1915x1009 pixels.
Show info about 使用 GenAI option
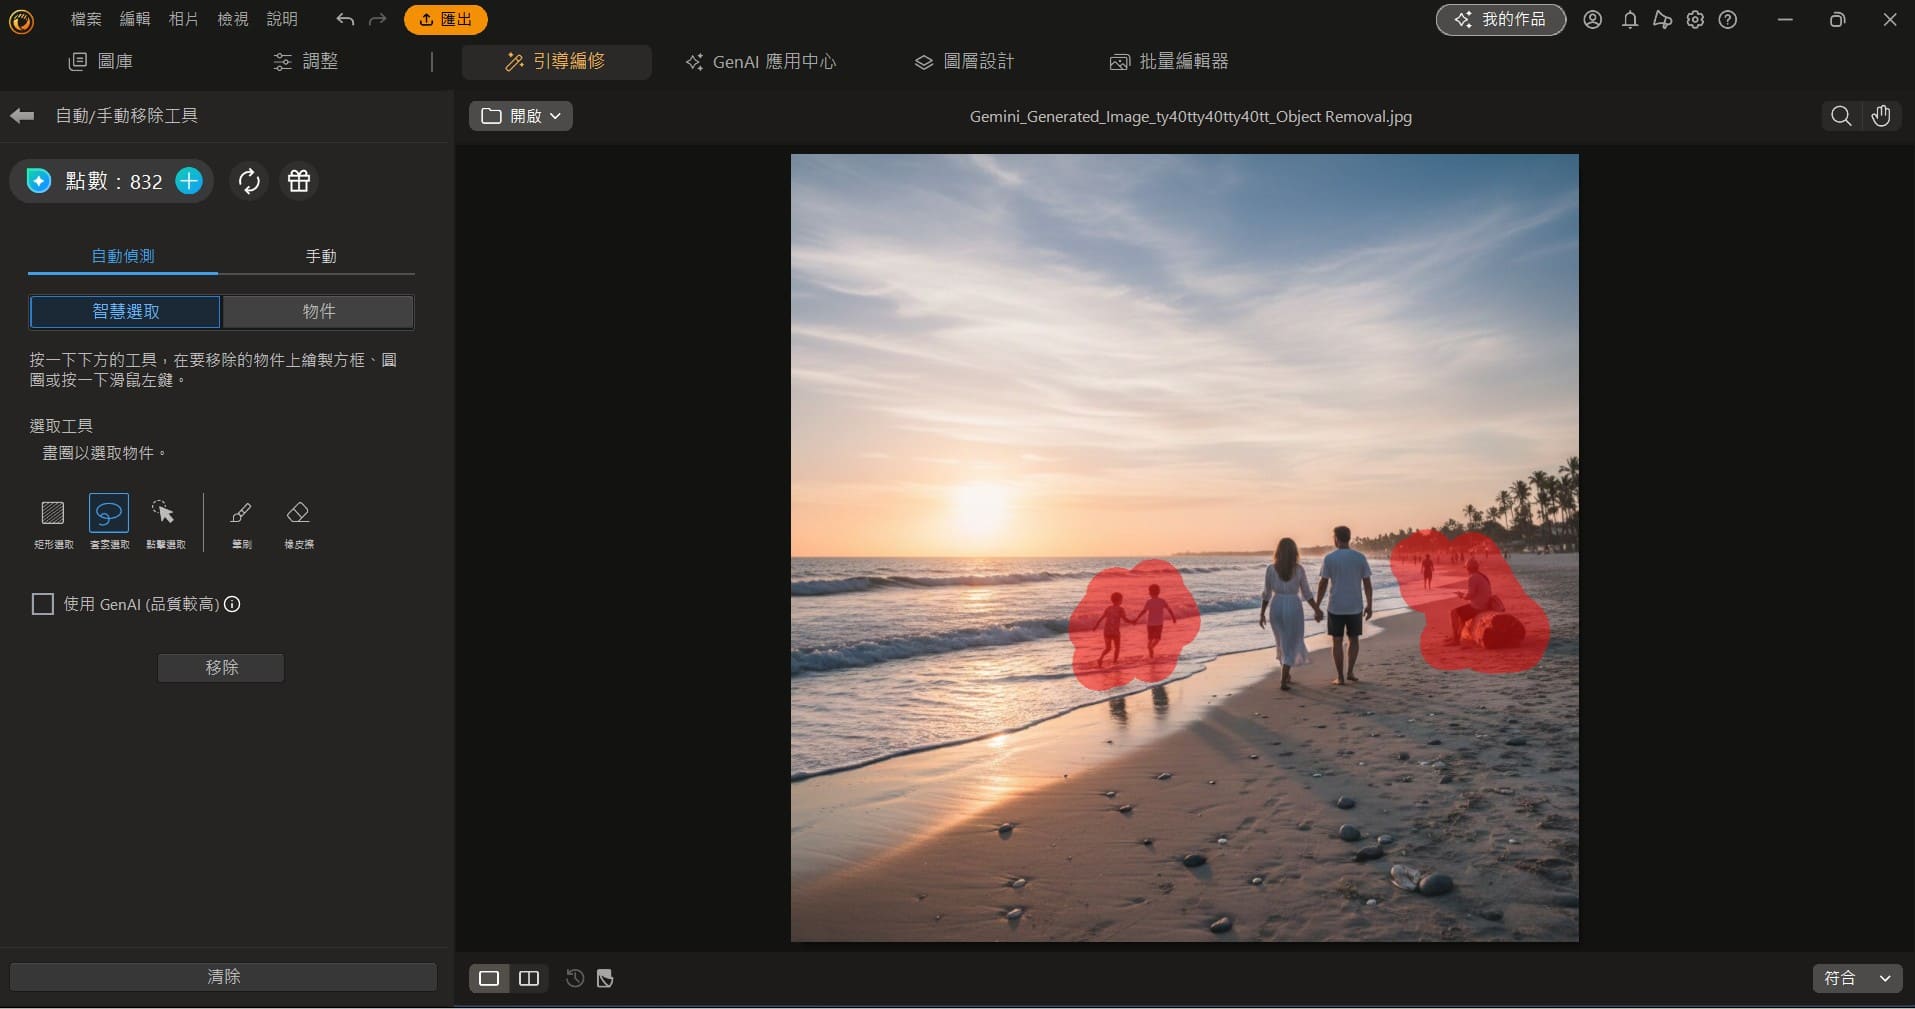pos(232,604)
